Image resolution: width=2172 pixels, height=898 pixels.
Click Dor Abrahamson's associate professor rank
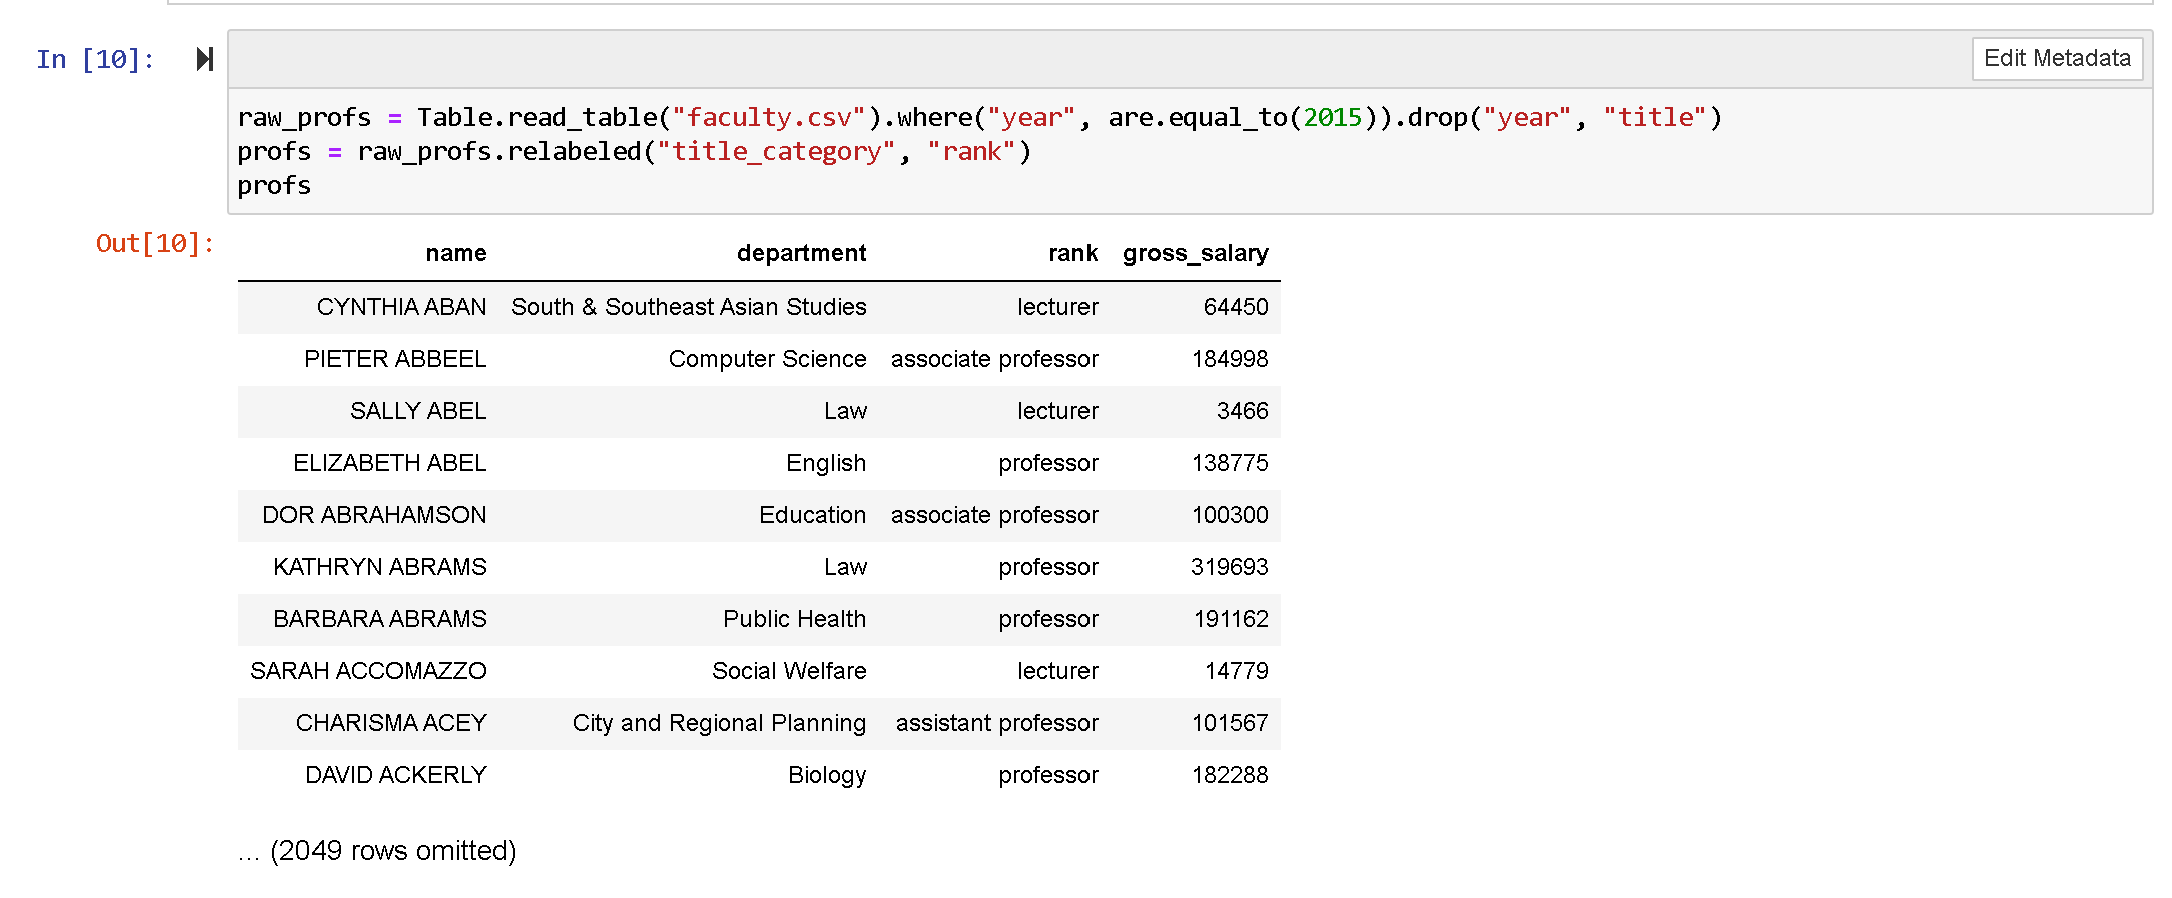click(995, 515)
